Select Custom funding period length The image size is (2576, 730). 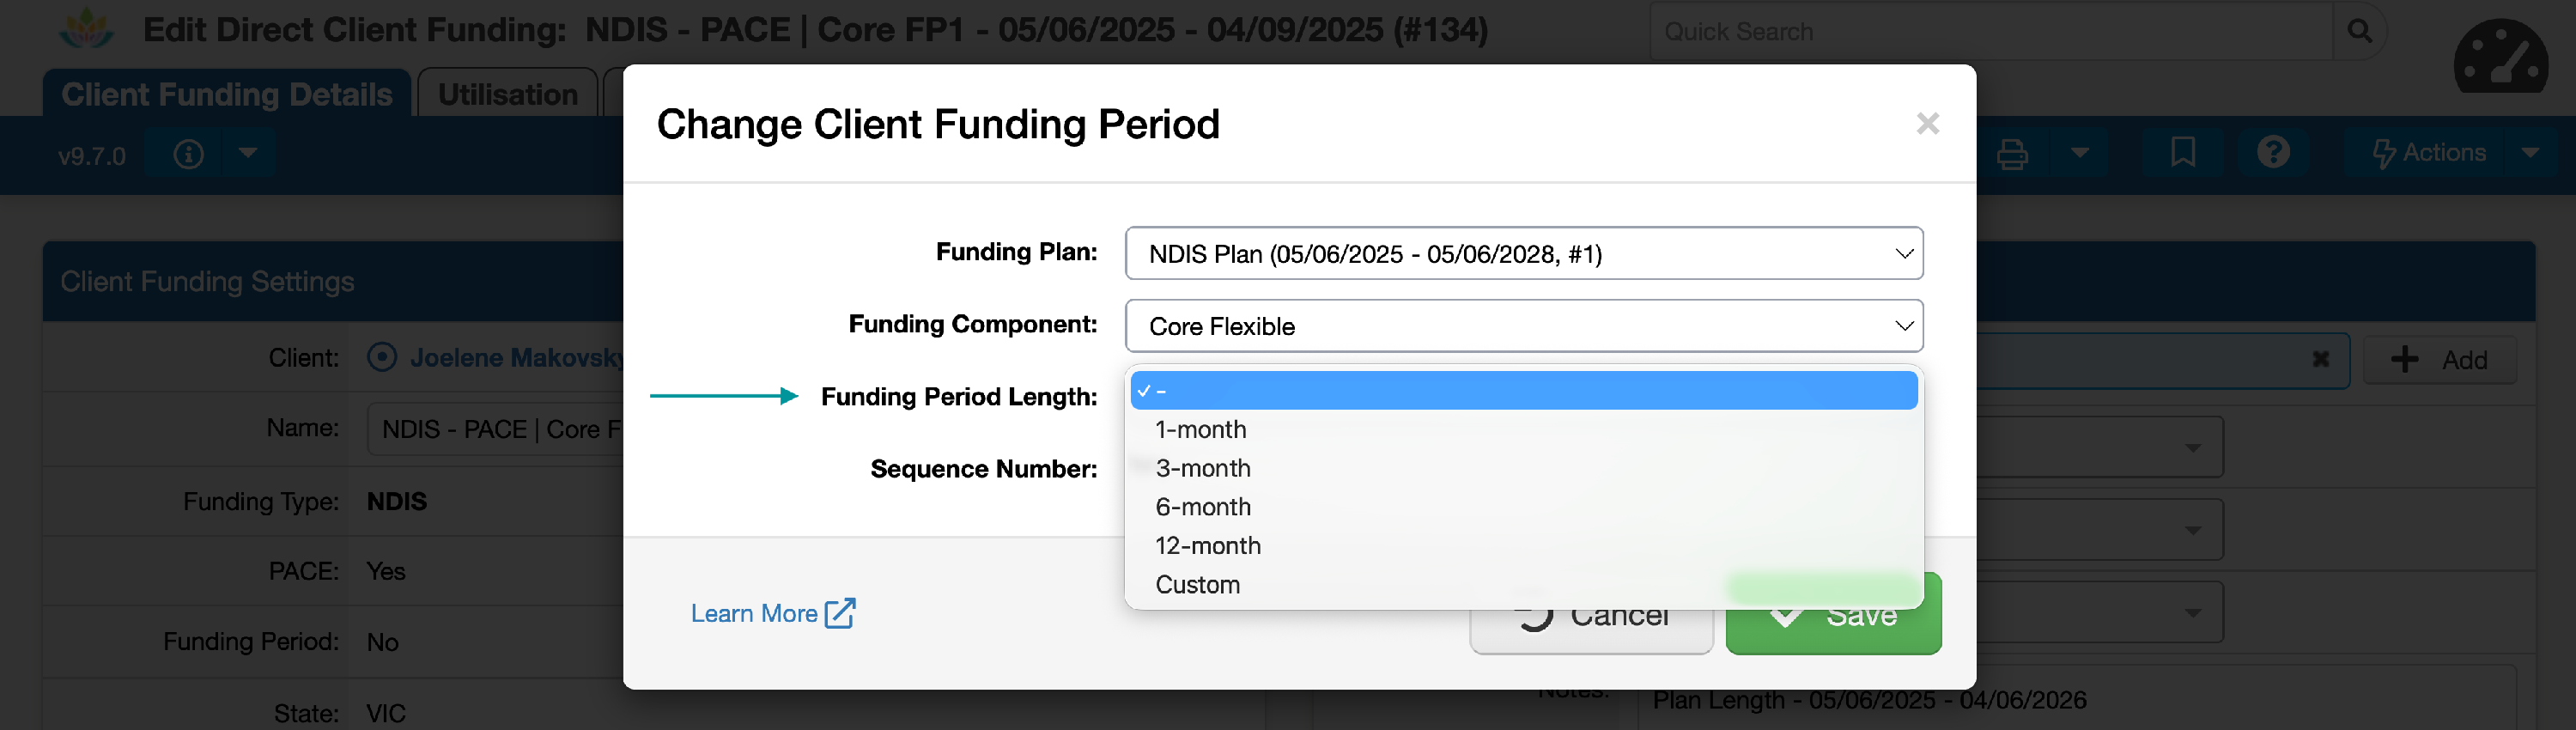[x=1197, y=585]
